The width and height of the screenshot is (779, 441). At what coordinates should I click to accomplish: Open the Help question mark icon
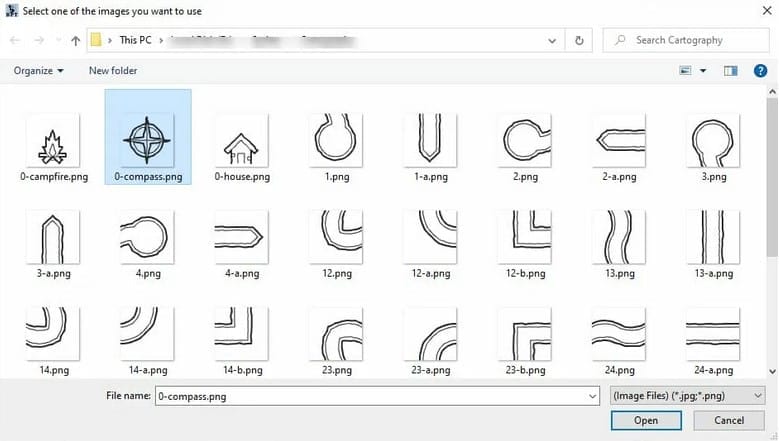[760, 71]
